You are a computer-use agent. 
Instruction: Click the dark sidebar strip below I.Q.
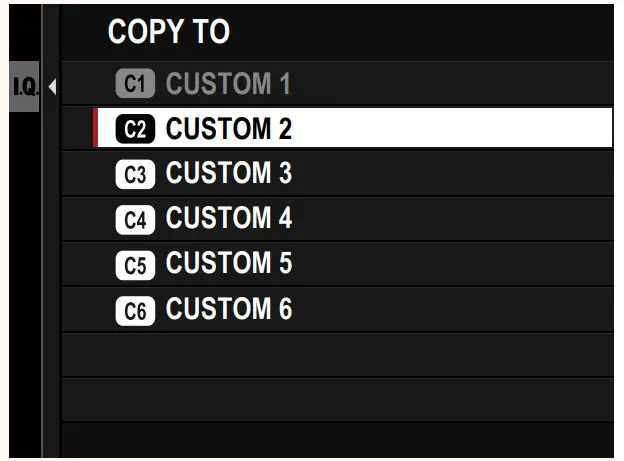pyautogui.click(x=24, y=280)
